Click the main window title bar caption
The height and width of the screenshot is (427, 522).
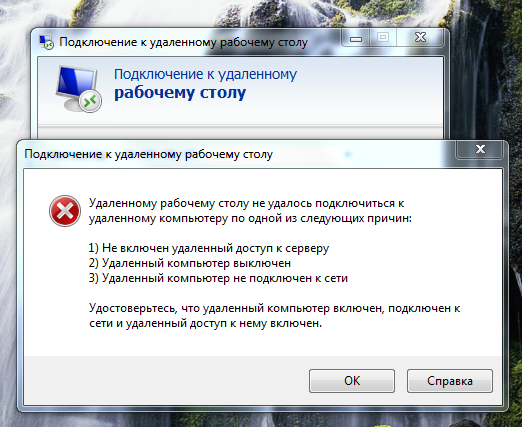pyautogui.click(x=183, y=42)
